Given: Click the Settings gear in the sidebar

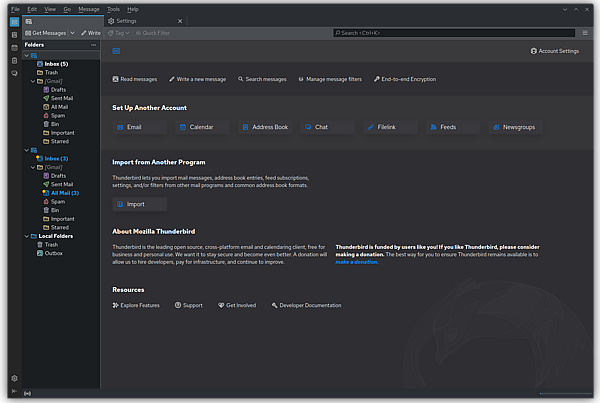Looking at the screenshot, I should [x=14, y=378].
